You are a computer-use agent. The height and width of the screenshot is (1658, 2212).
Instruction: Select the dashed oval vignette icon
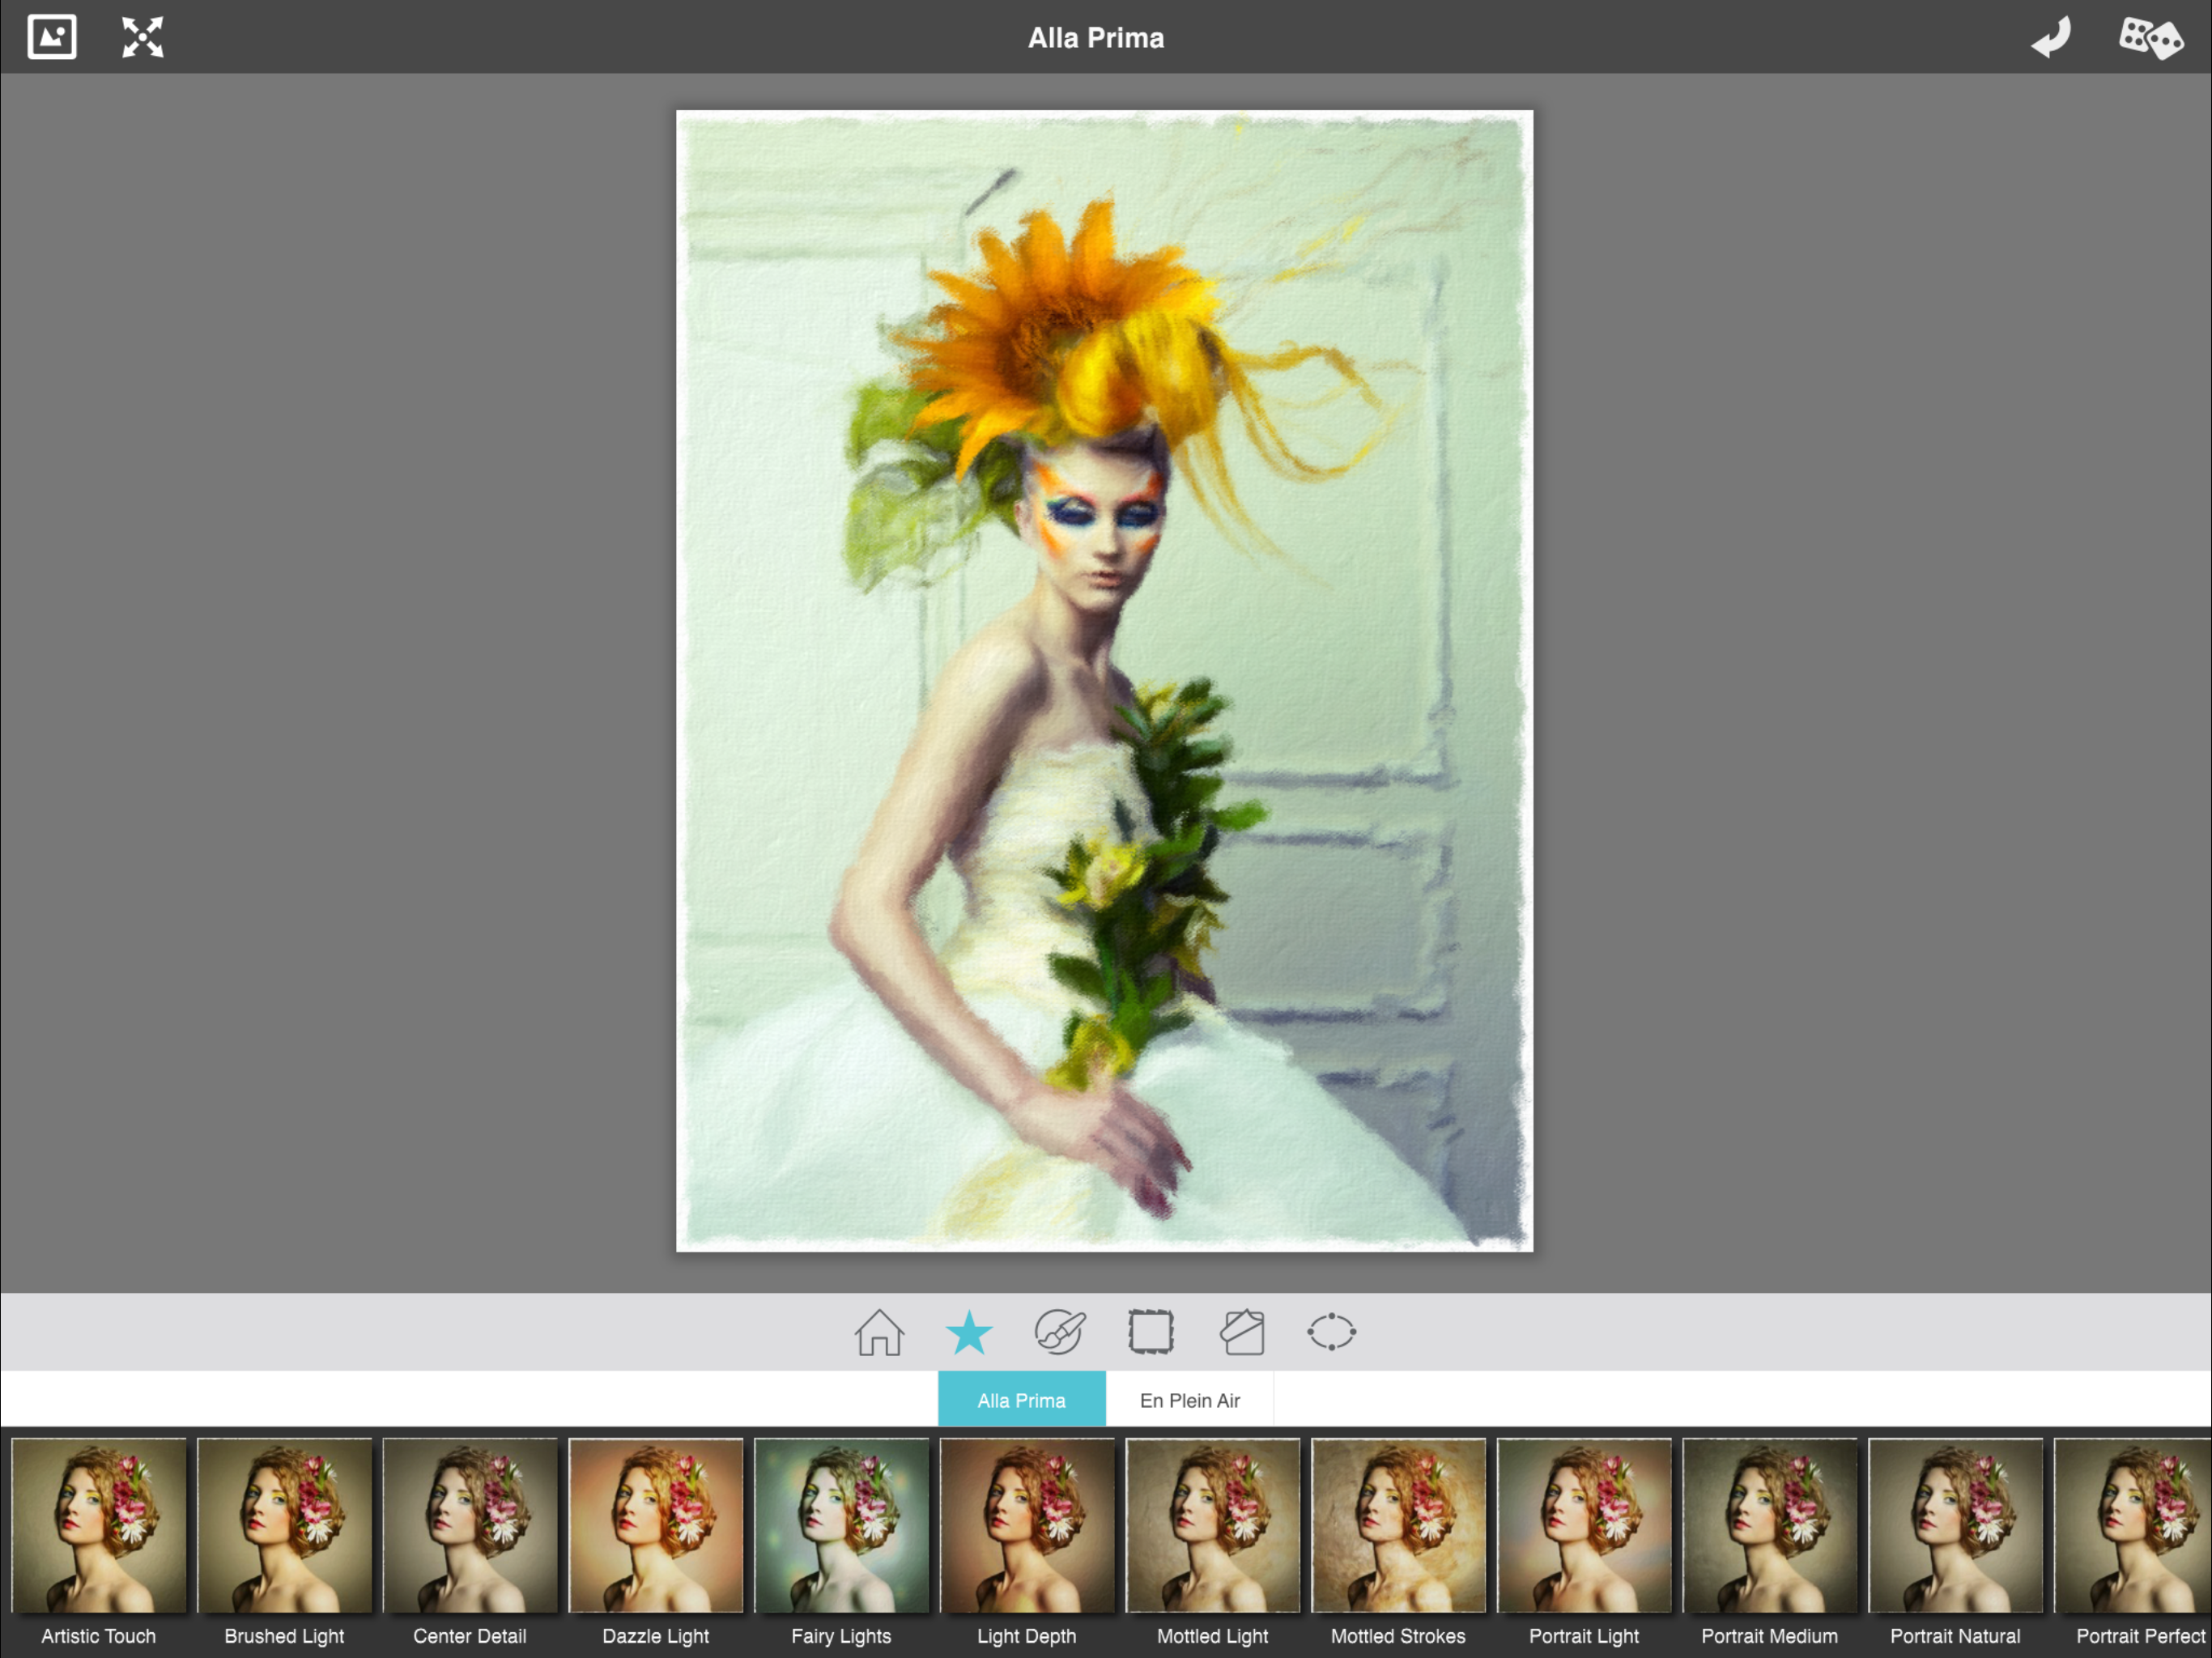(x=1331, y=1332)
